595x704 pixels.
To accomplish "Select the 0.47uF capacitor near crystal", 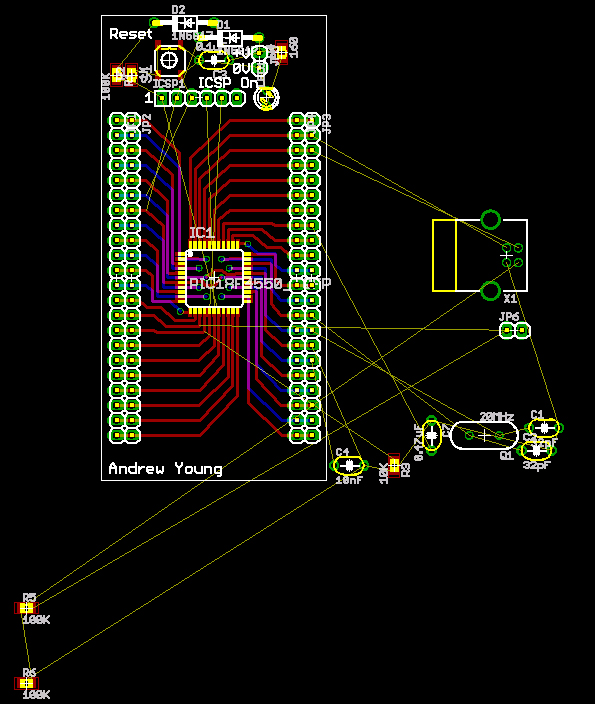I will (x=432, y=435).
